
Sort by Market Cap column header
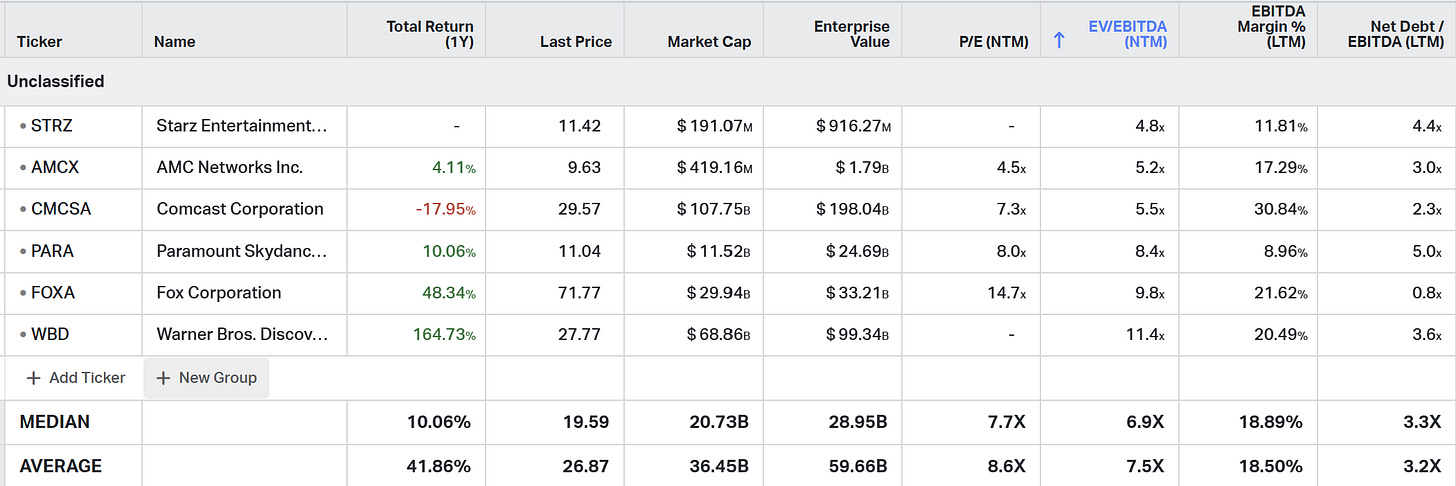709,42
